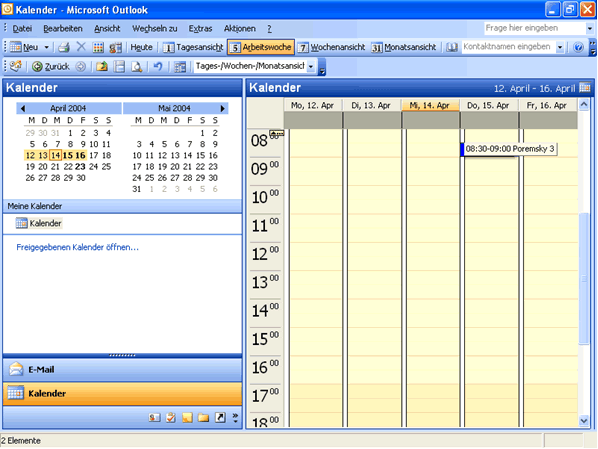
Task: Open the Datei menu
Action: (x=22, y=29)
